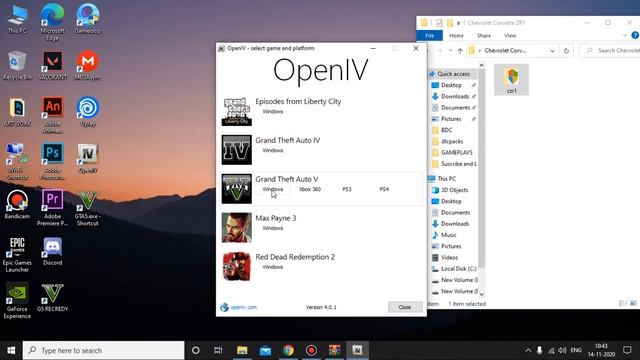
Task: Select PS3 platform for Grand Theft Auto V
Action: (x=347, y=189)
